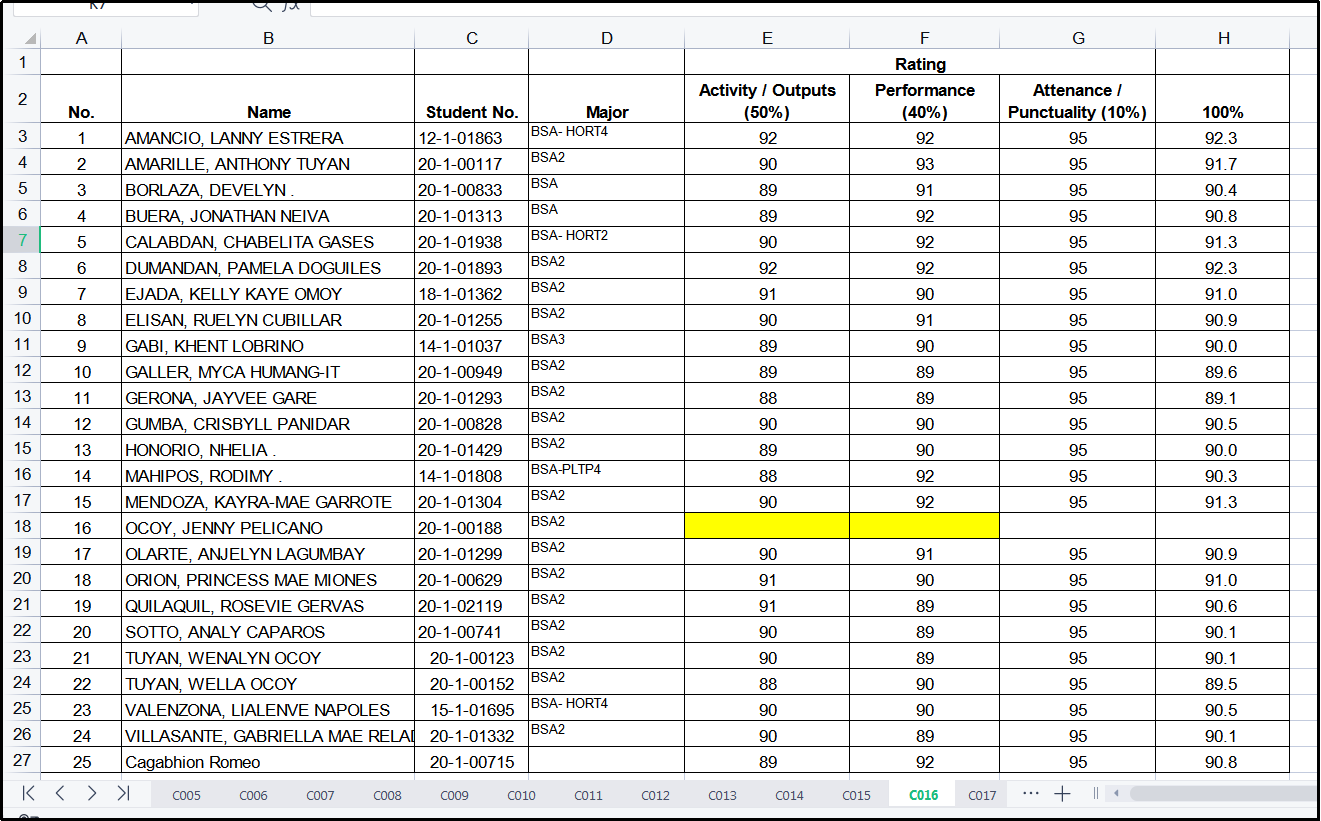Viewport: 1321px width, 821px height.
Task: Switch to the C005 sheet tab
Action: pyautogui.click(x=186, y=796)
